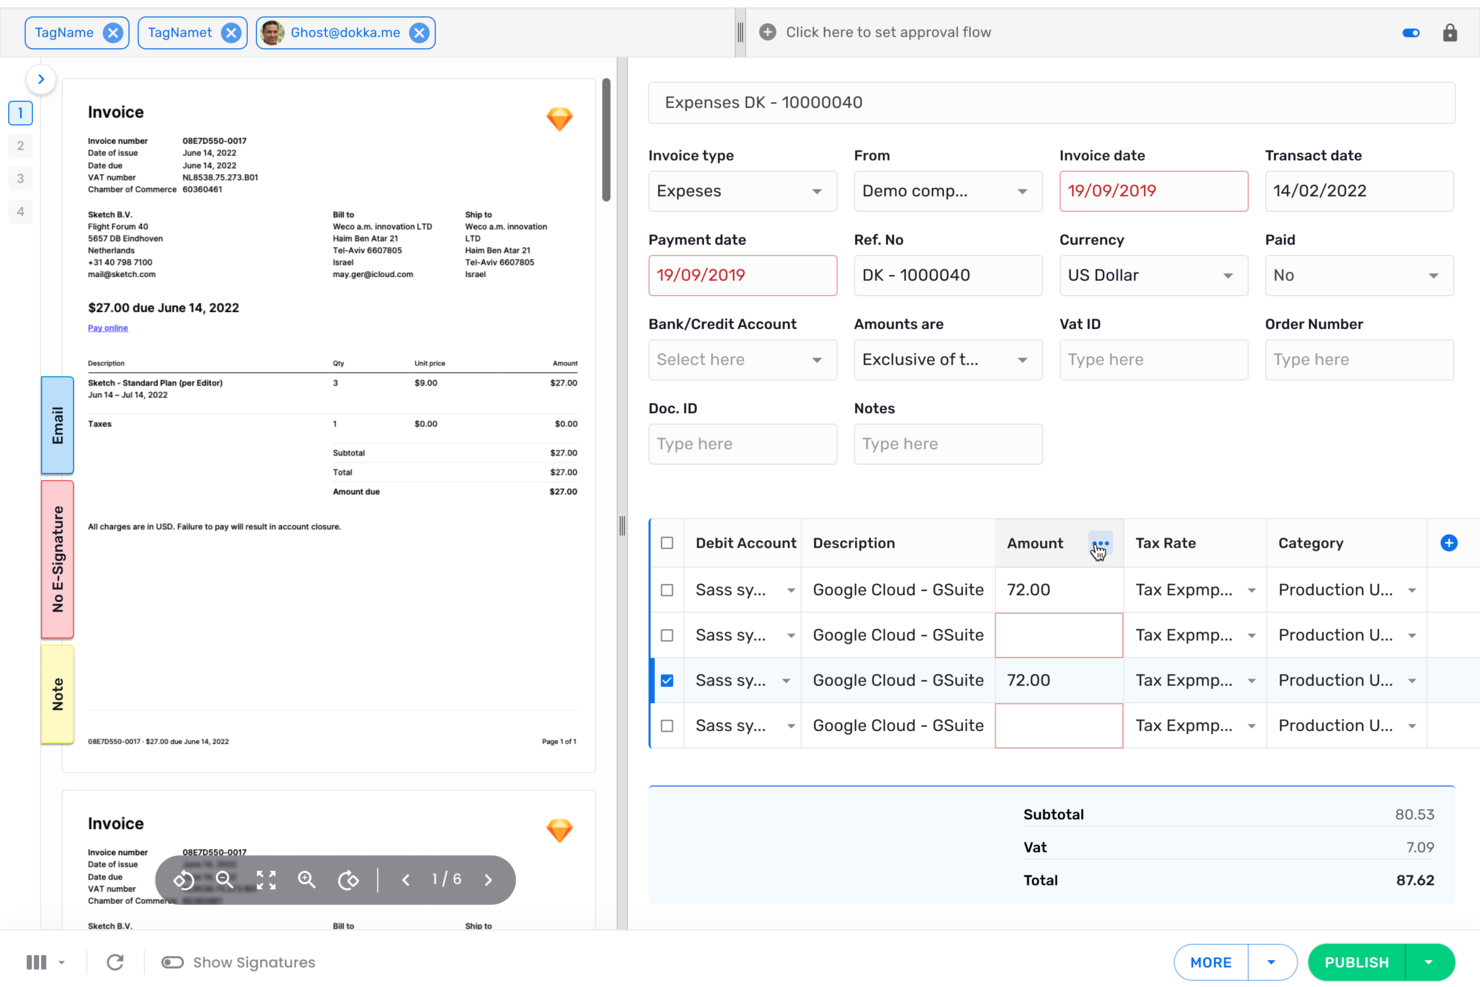This screenshot has width=1480, height=987.
Task: Select all line items via the header checkbox
Action: [667, 542]
